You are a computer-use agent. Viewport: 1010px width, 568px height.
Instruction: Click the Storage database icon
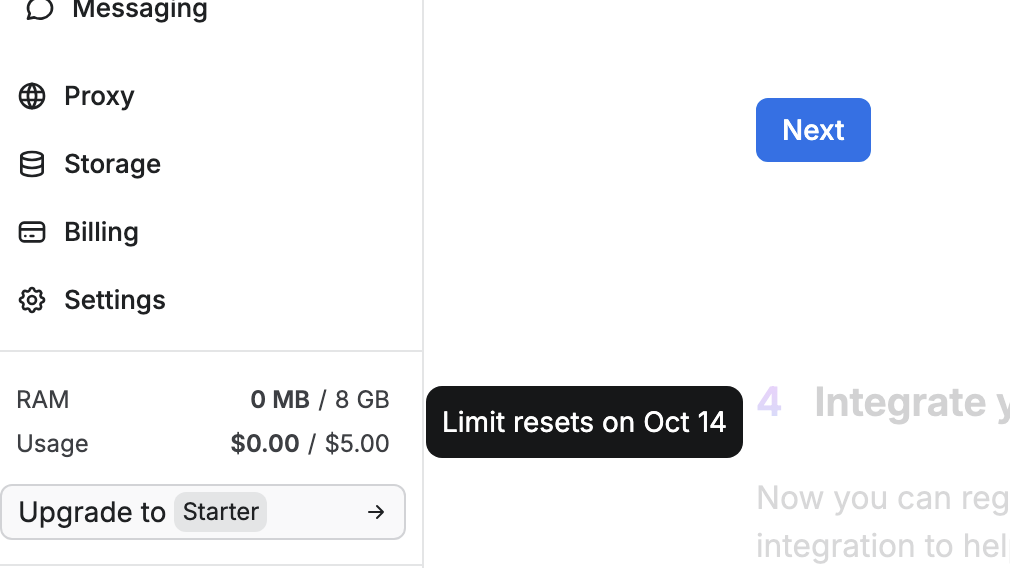coord(32,164)
